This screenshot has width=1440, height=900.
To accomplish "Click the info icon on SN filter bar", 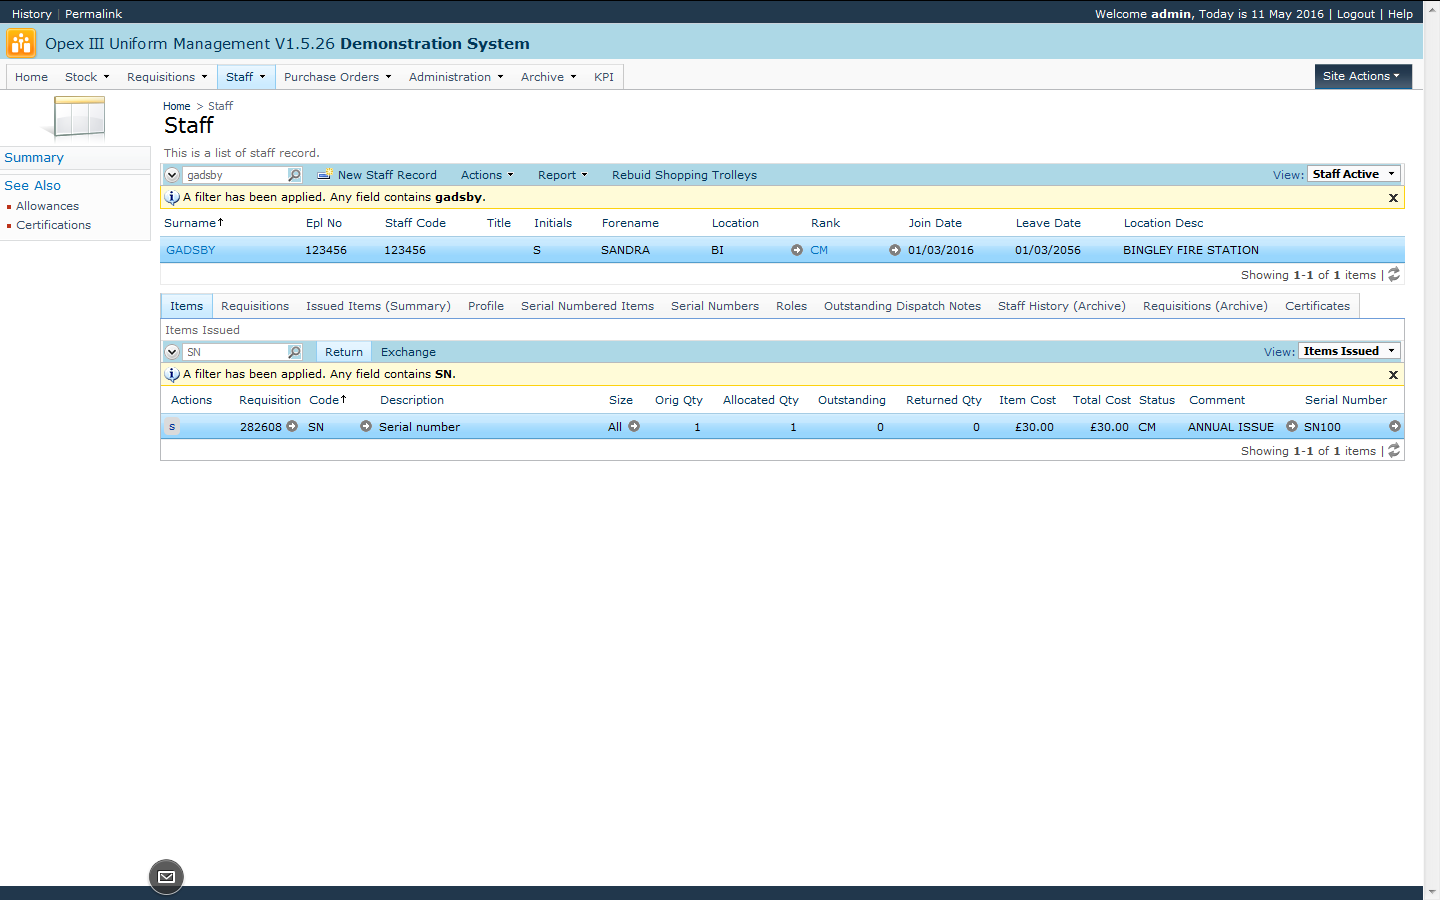I will (172, 374).
